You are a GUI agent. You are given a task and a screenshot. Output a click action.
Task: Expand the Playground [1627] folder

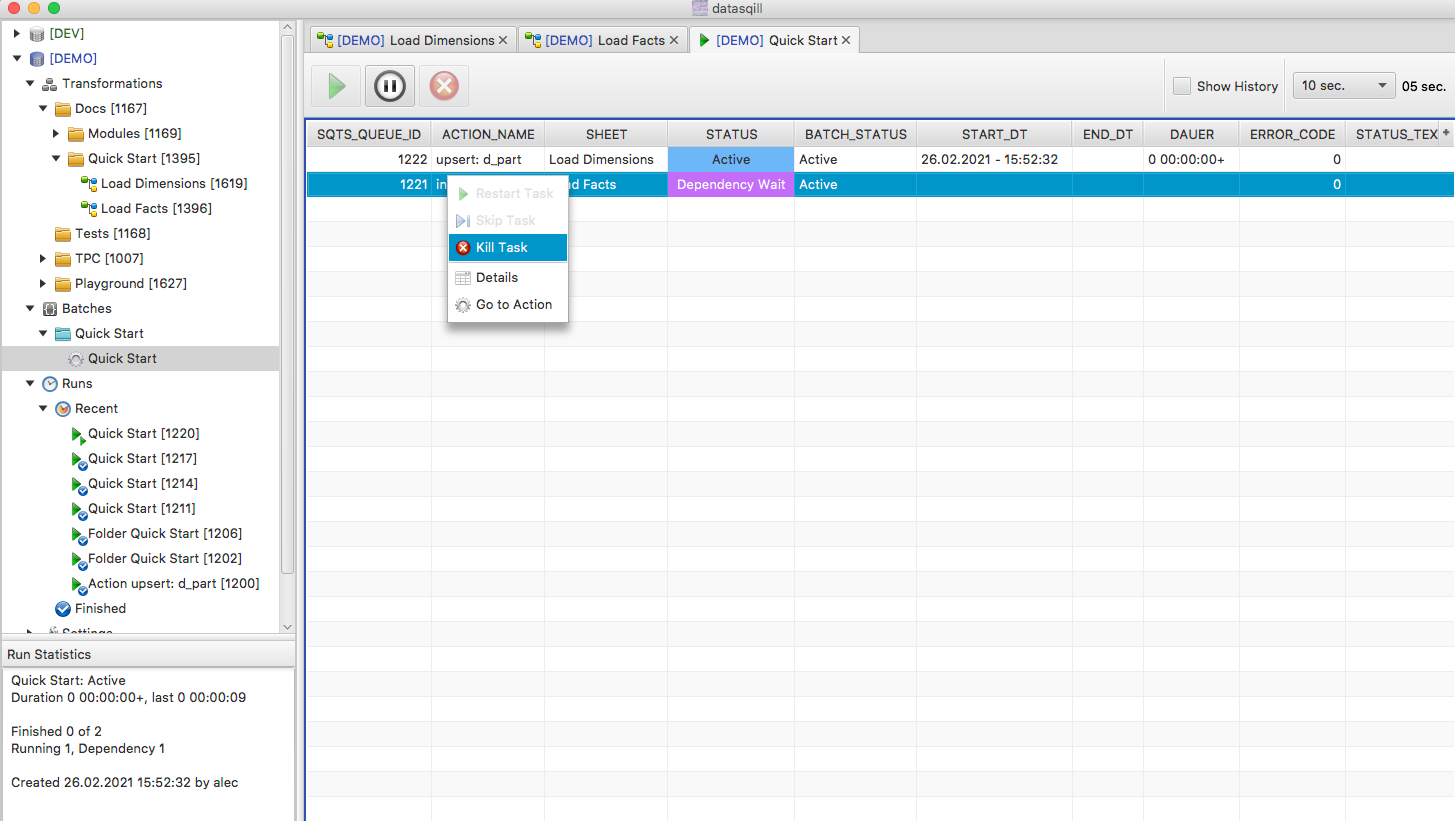(43, 284)
